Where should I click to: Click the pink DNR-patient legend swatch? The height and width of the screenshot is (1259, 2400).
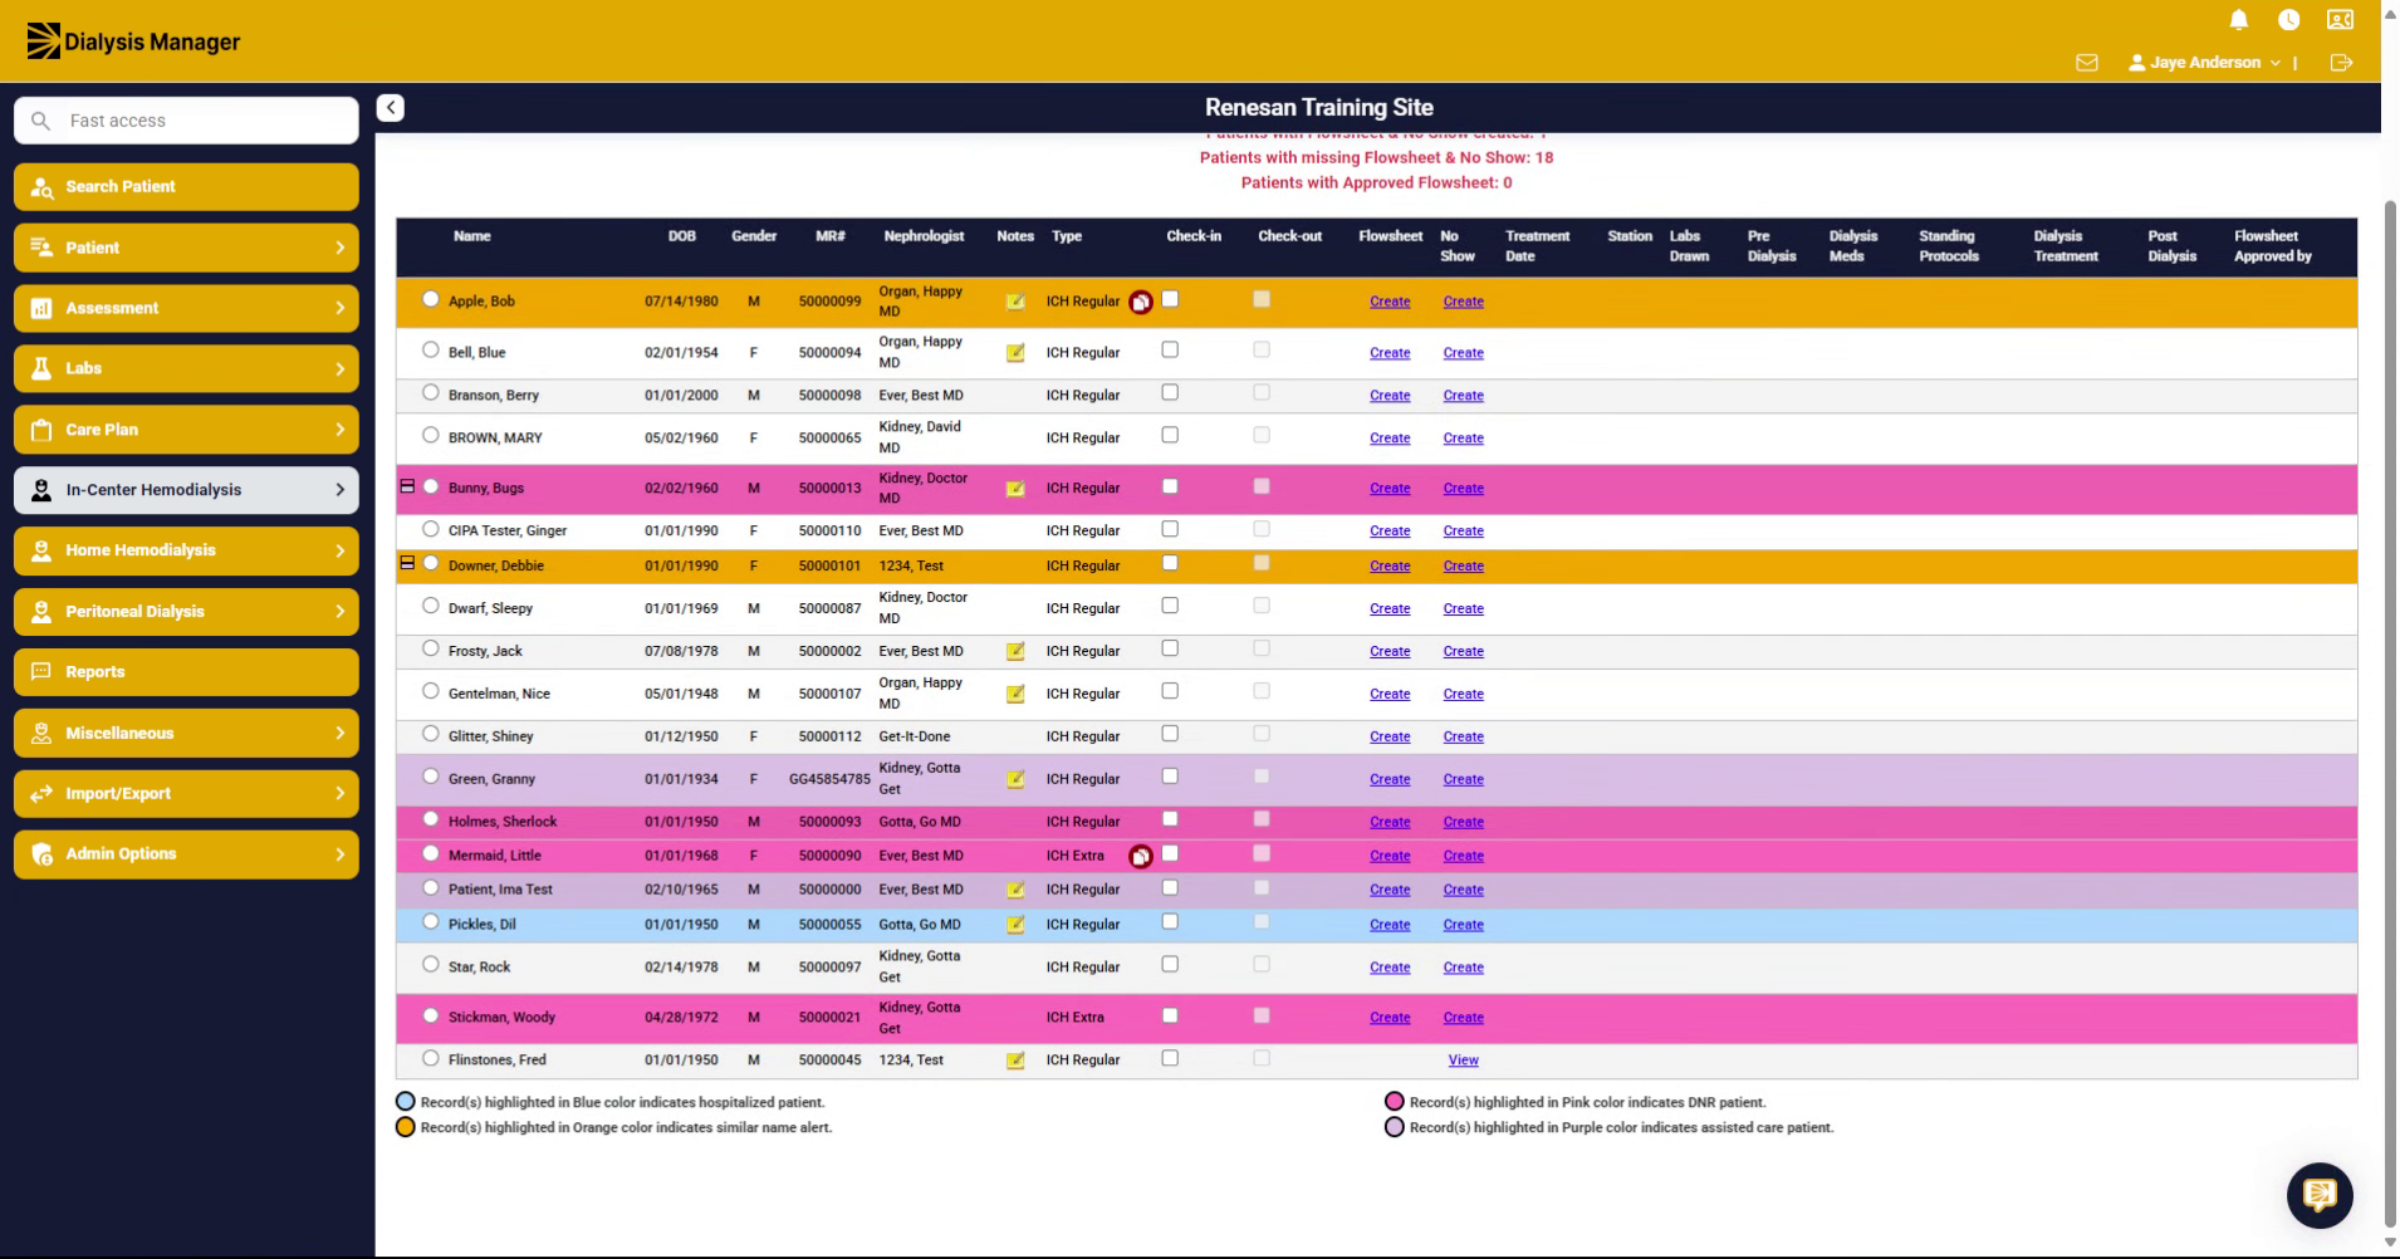click(1394, 1102)
